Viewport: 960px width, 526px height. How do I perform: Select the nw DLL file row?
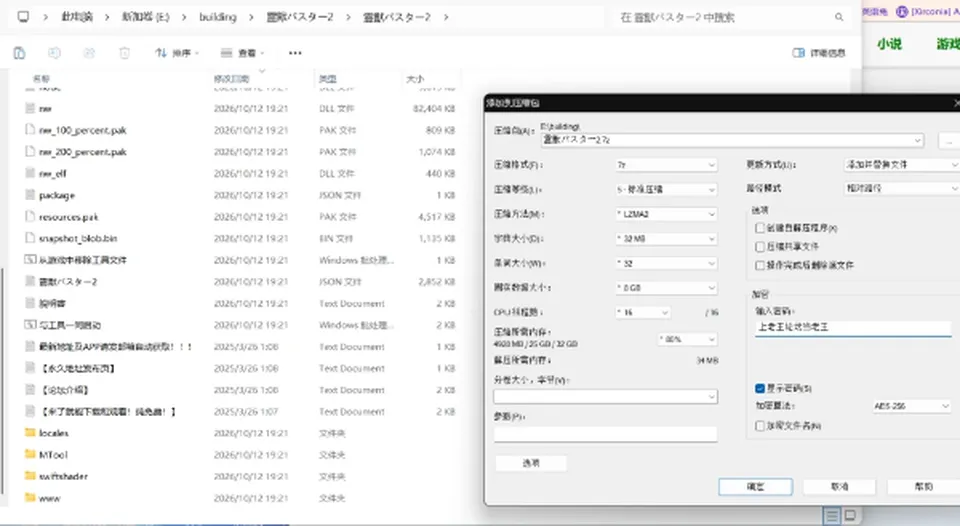tap(241, 108)
